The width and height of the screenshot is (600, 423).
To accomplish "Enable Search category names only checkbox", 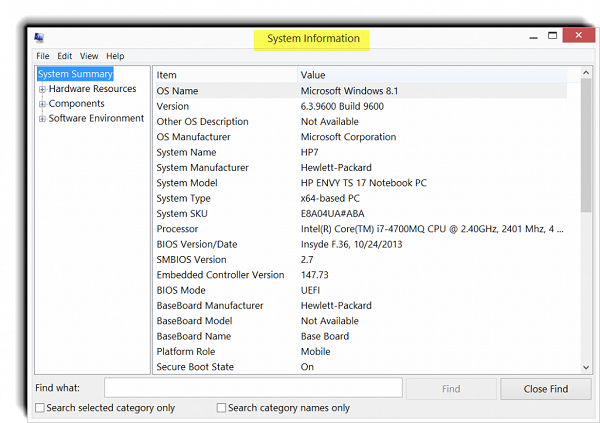I will (x=222, y=408).
